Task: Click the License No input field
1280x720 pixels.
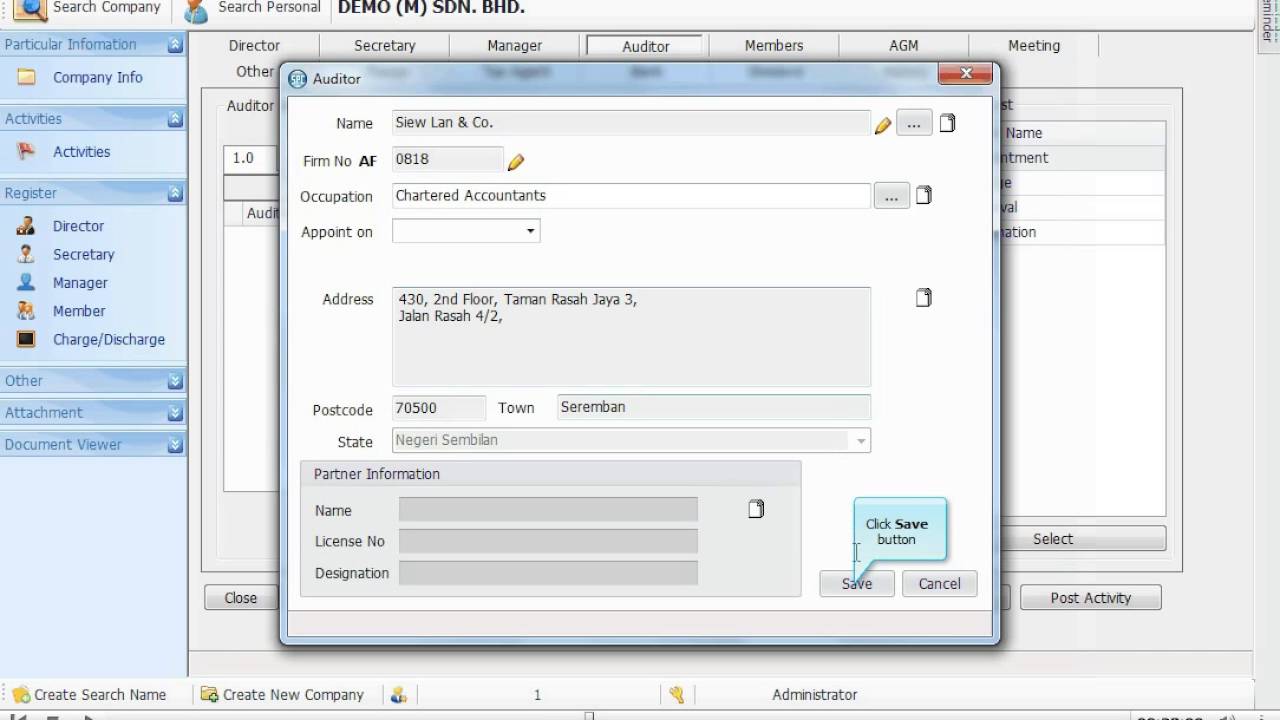Action: pyautogui.click(x=548, y=541)
